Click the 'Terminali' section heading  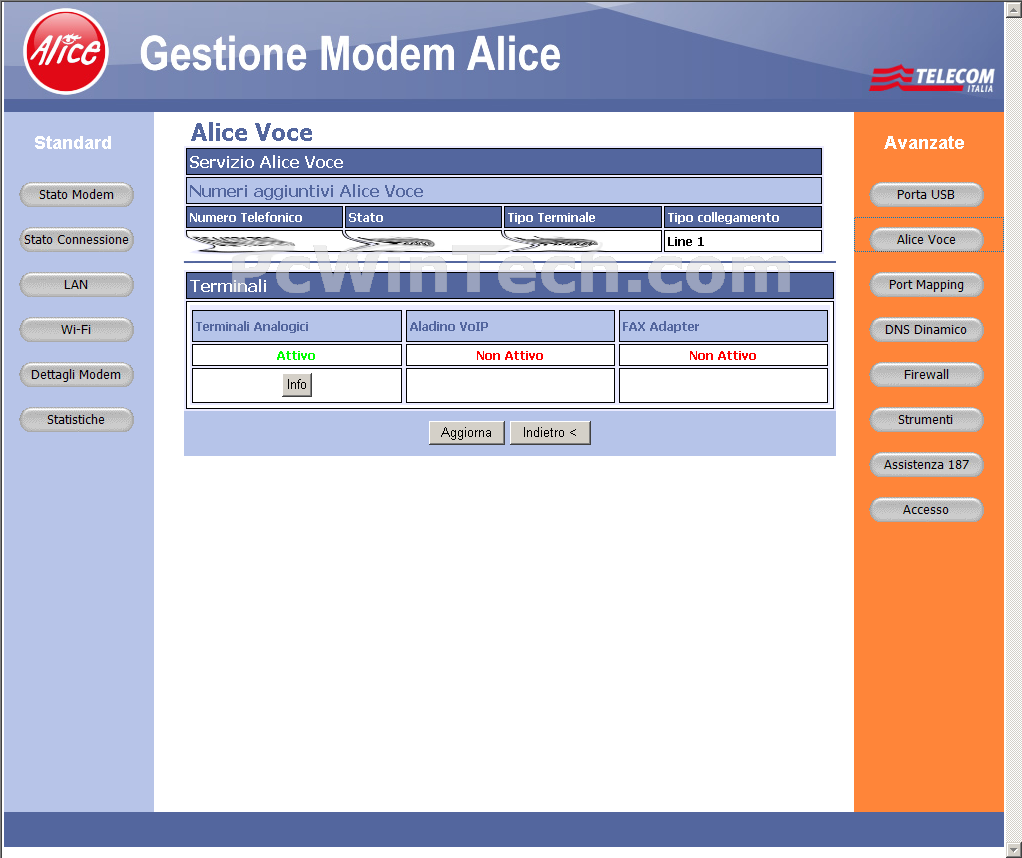tap(510, 286)
